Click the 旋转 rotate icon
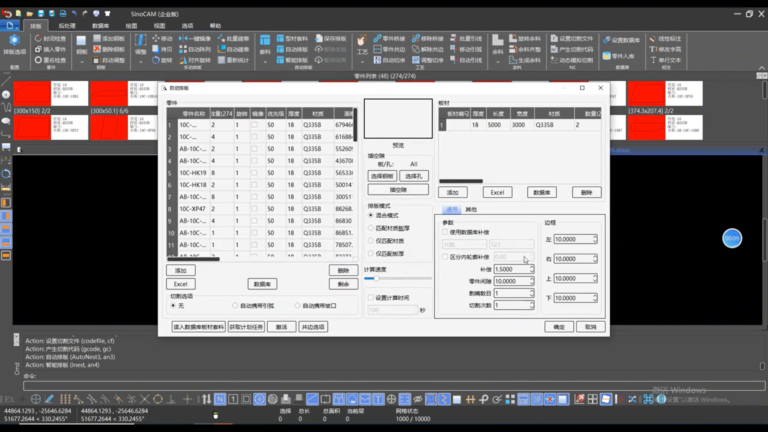This screenshot has height=432, width=768. (156, 60)
